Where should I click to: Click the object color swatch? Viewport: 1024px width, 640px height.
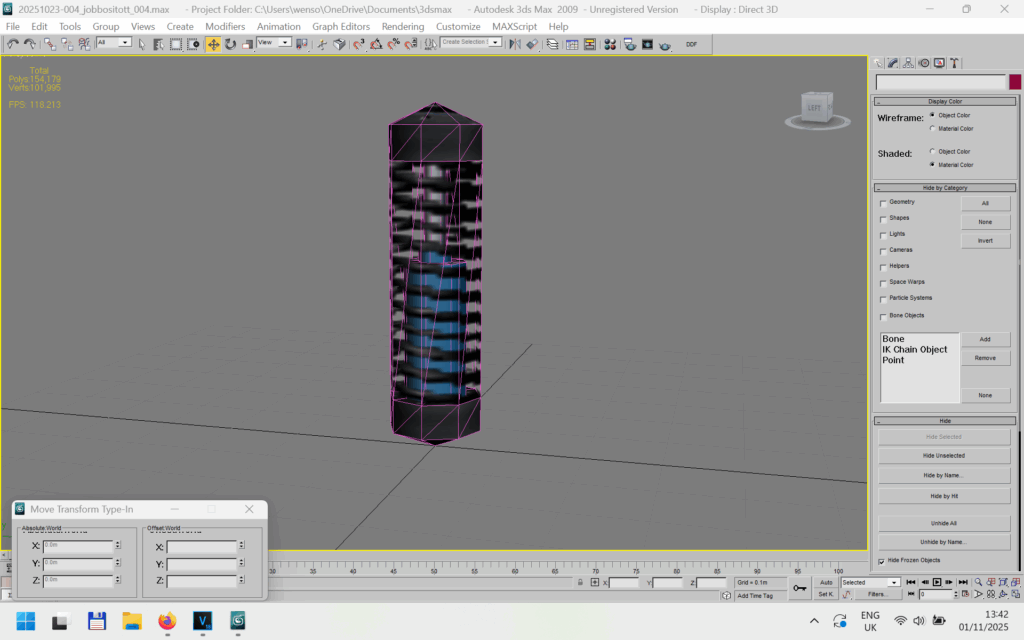coord(1015,82)
